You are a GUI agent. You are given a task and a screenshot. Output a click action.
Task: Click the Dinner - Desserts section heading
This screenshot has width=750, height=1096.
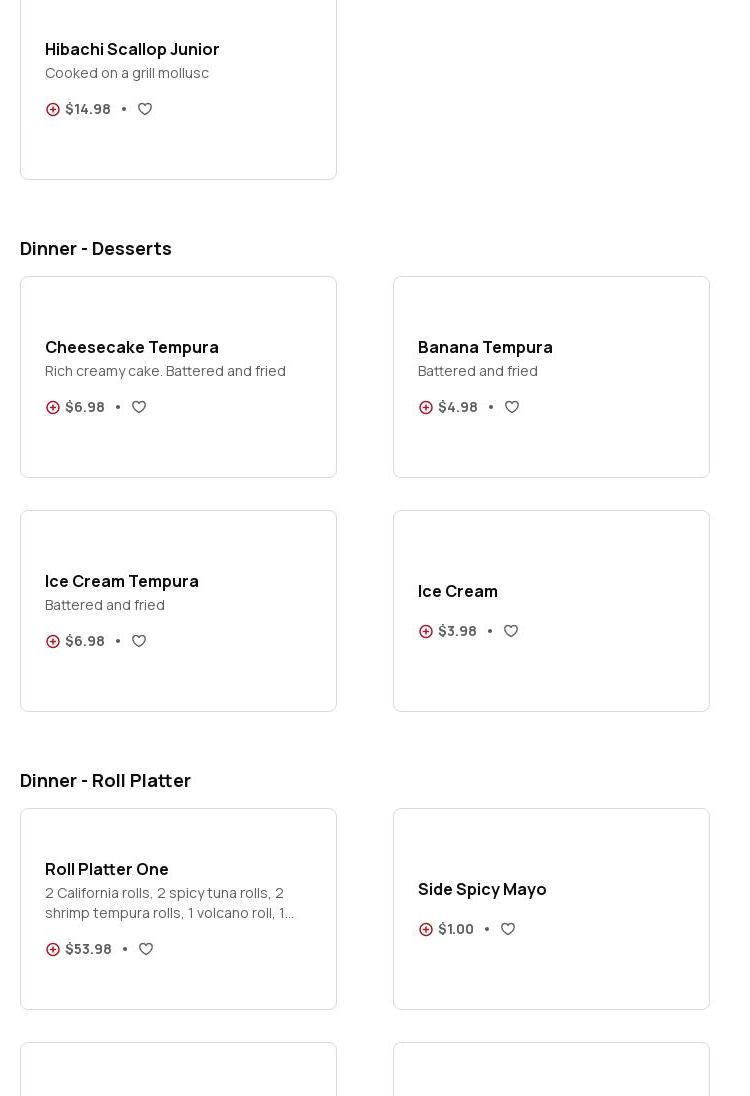(96, 248)
